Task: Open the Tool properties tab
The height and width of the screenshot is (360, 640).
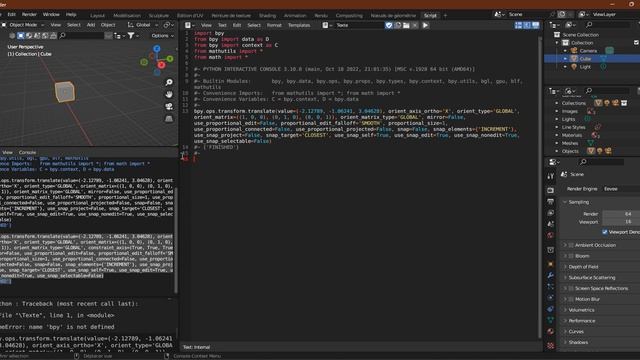Action: pos(551,176)
